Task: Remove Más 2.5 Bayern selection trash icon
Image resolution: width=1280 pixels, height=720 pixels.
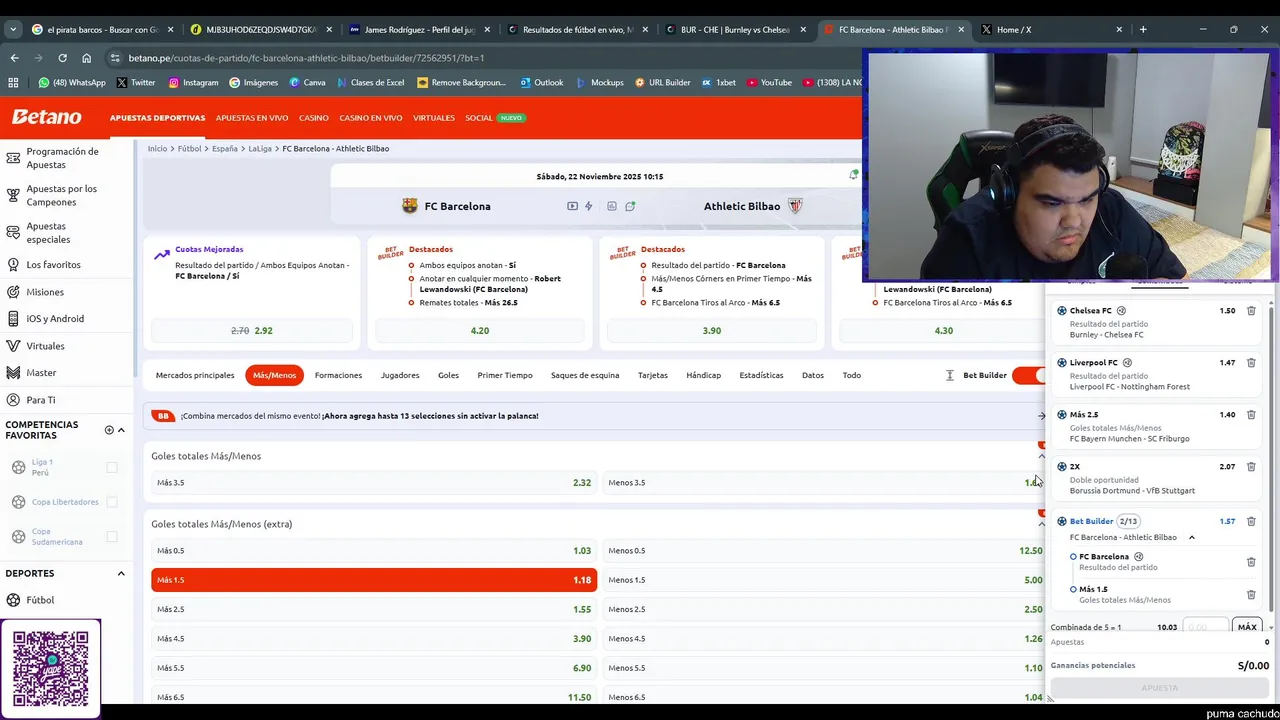Action: [1251, 415]
